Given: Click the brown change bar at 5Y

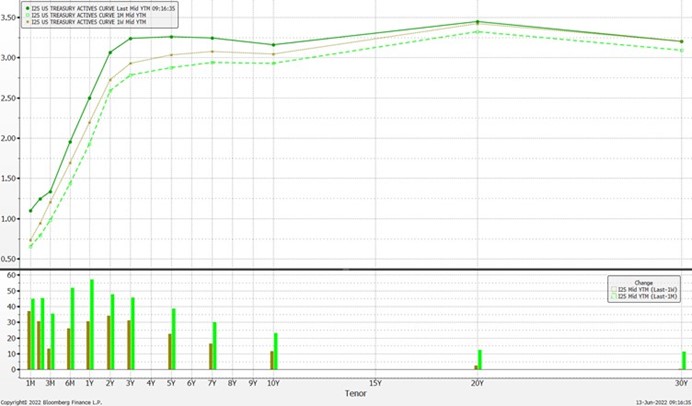Looking at the screenshot, I should coord(170,352).
